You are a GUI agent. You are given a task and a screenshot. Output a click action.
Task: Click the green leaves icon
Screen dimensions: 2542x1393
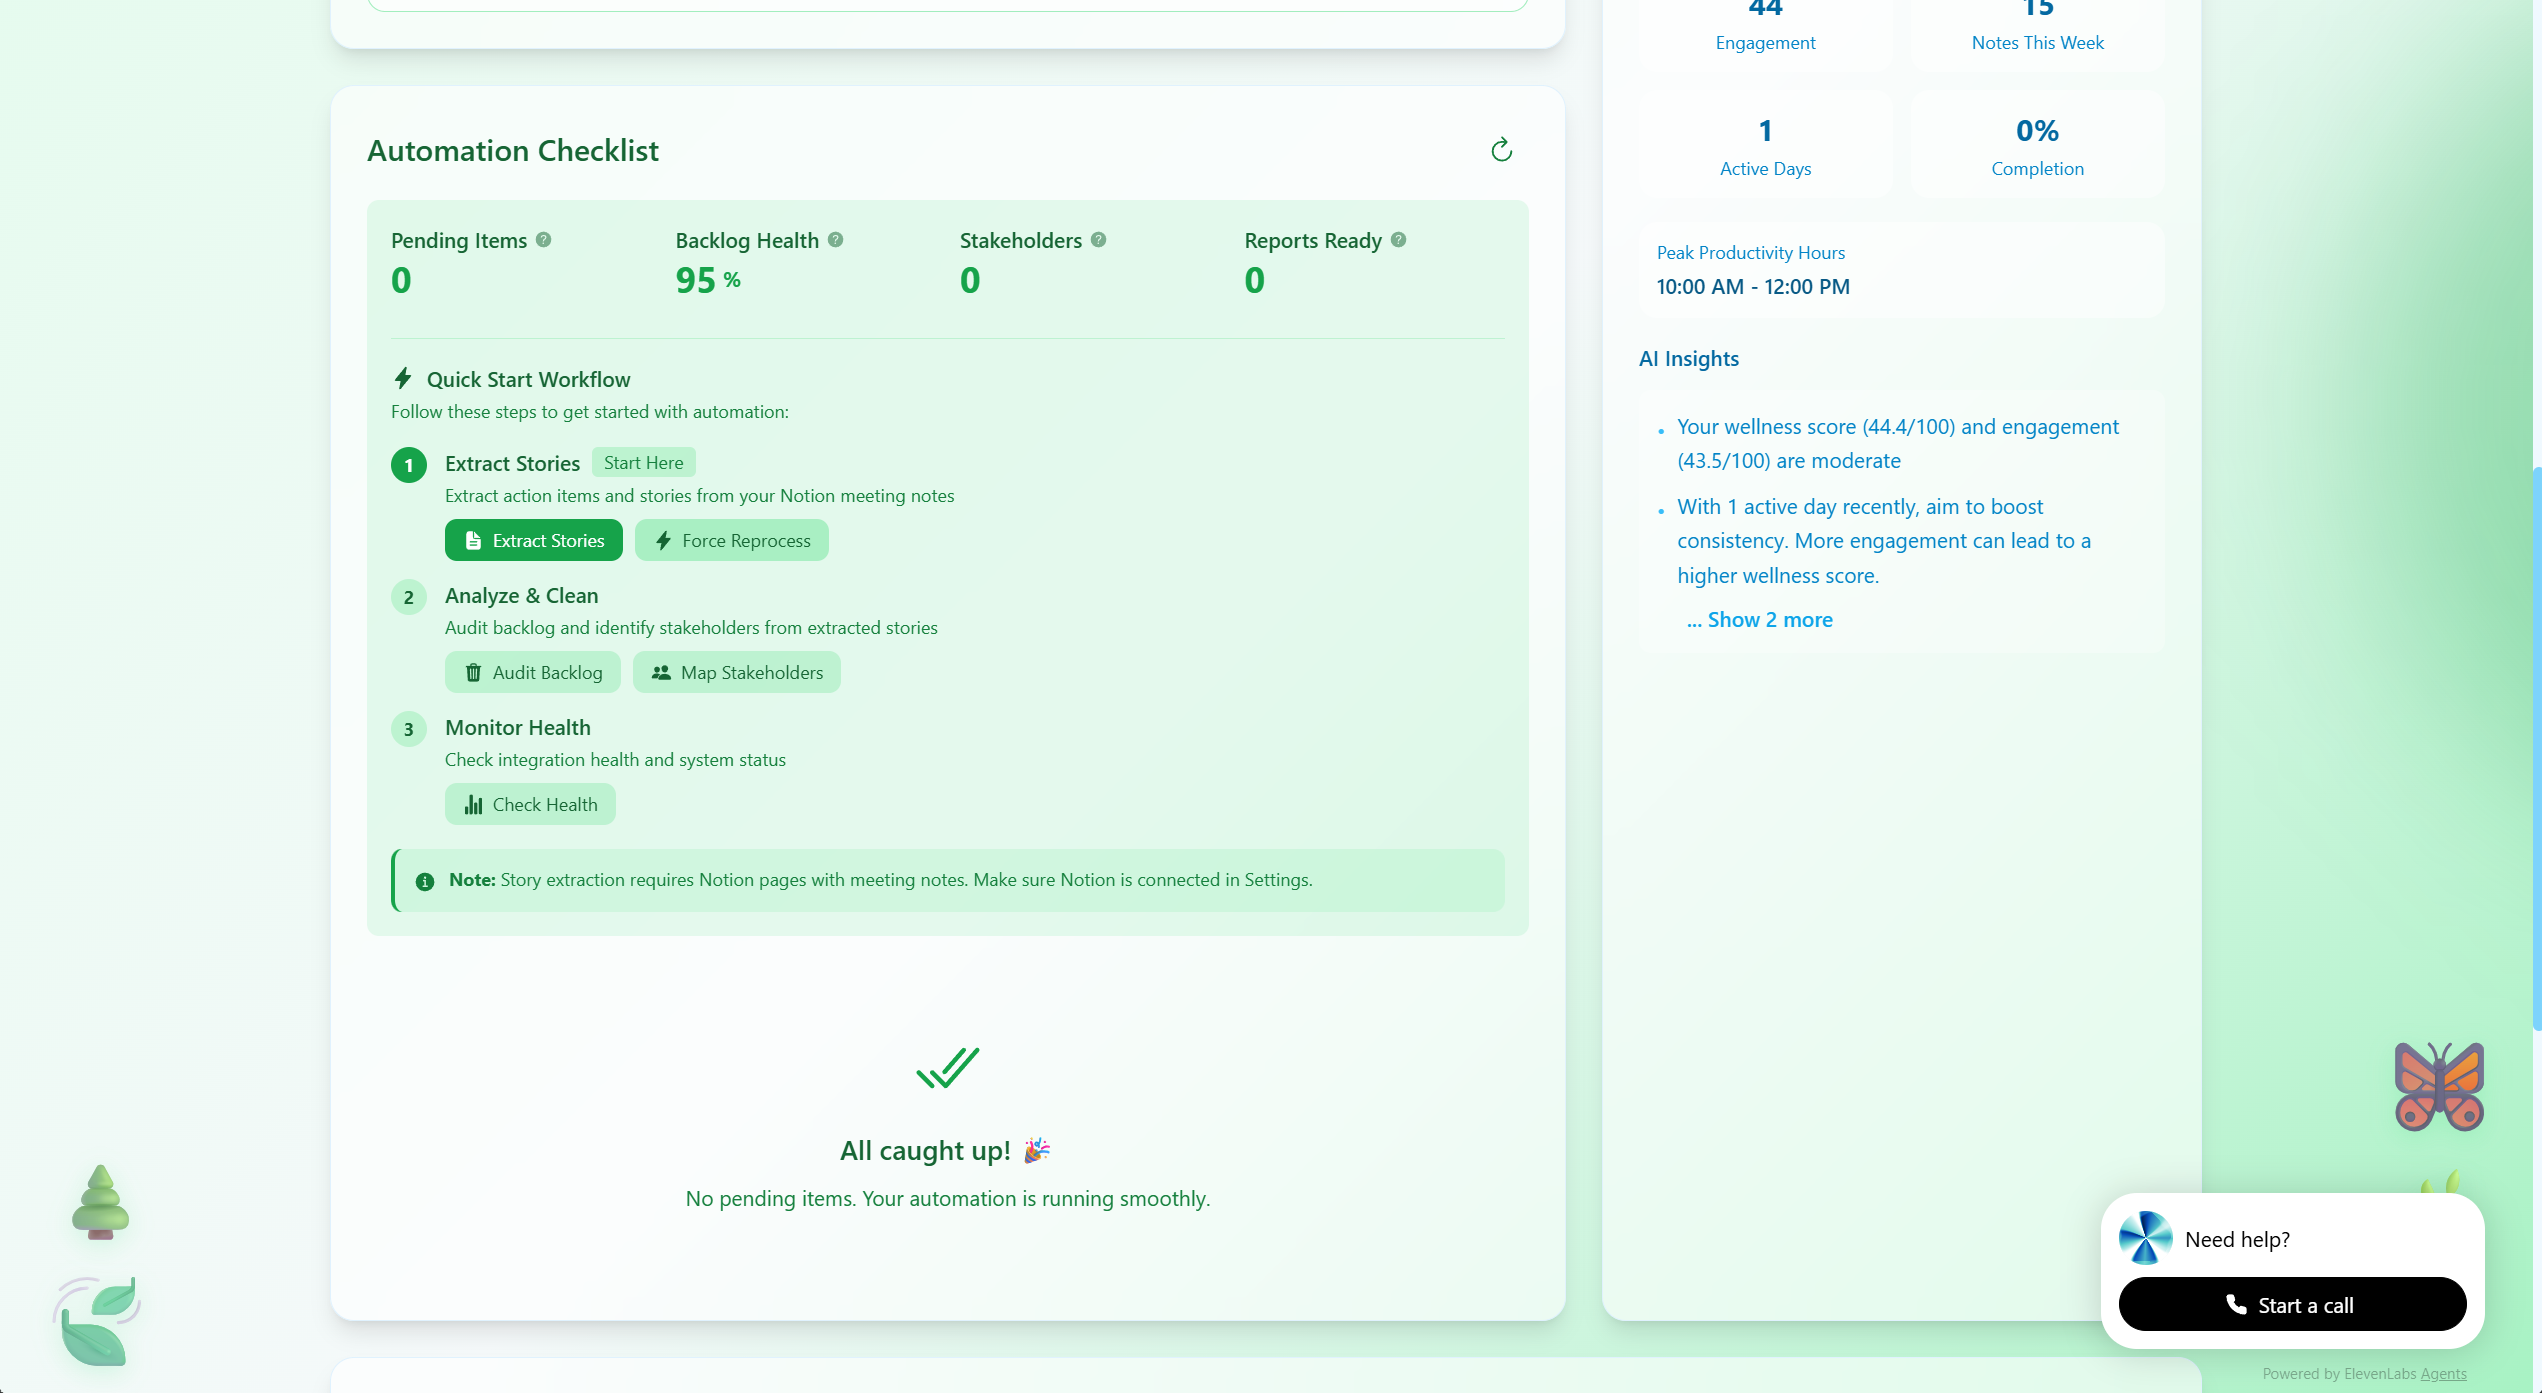coord(97,1320)
